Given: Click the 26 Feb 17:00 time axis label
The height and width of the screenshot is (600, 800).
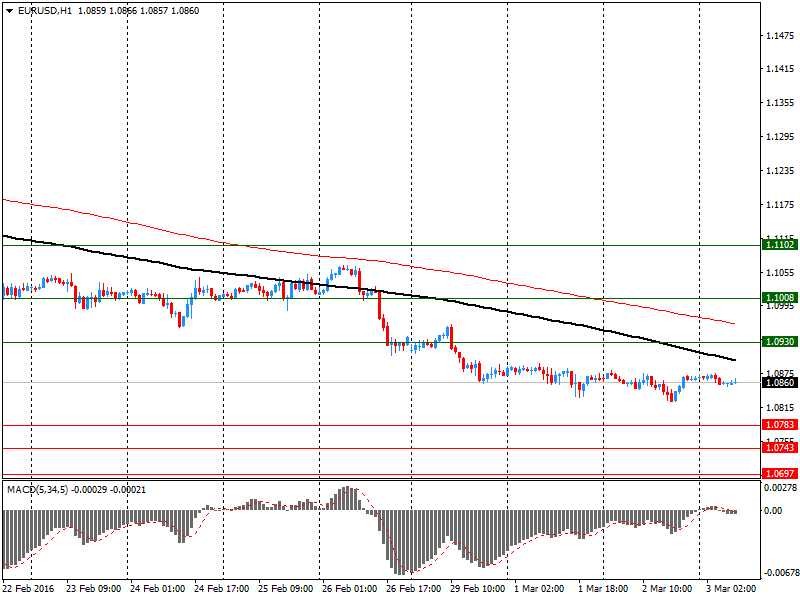Looking at the screenshot, I should tap(414, 589).
